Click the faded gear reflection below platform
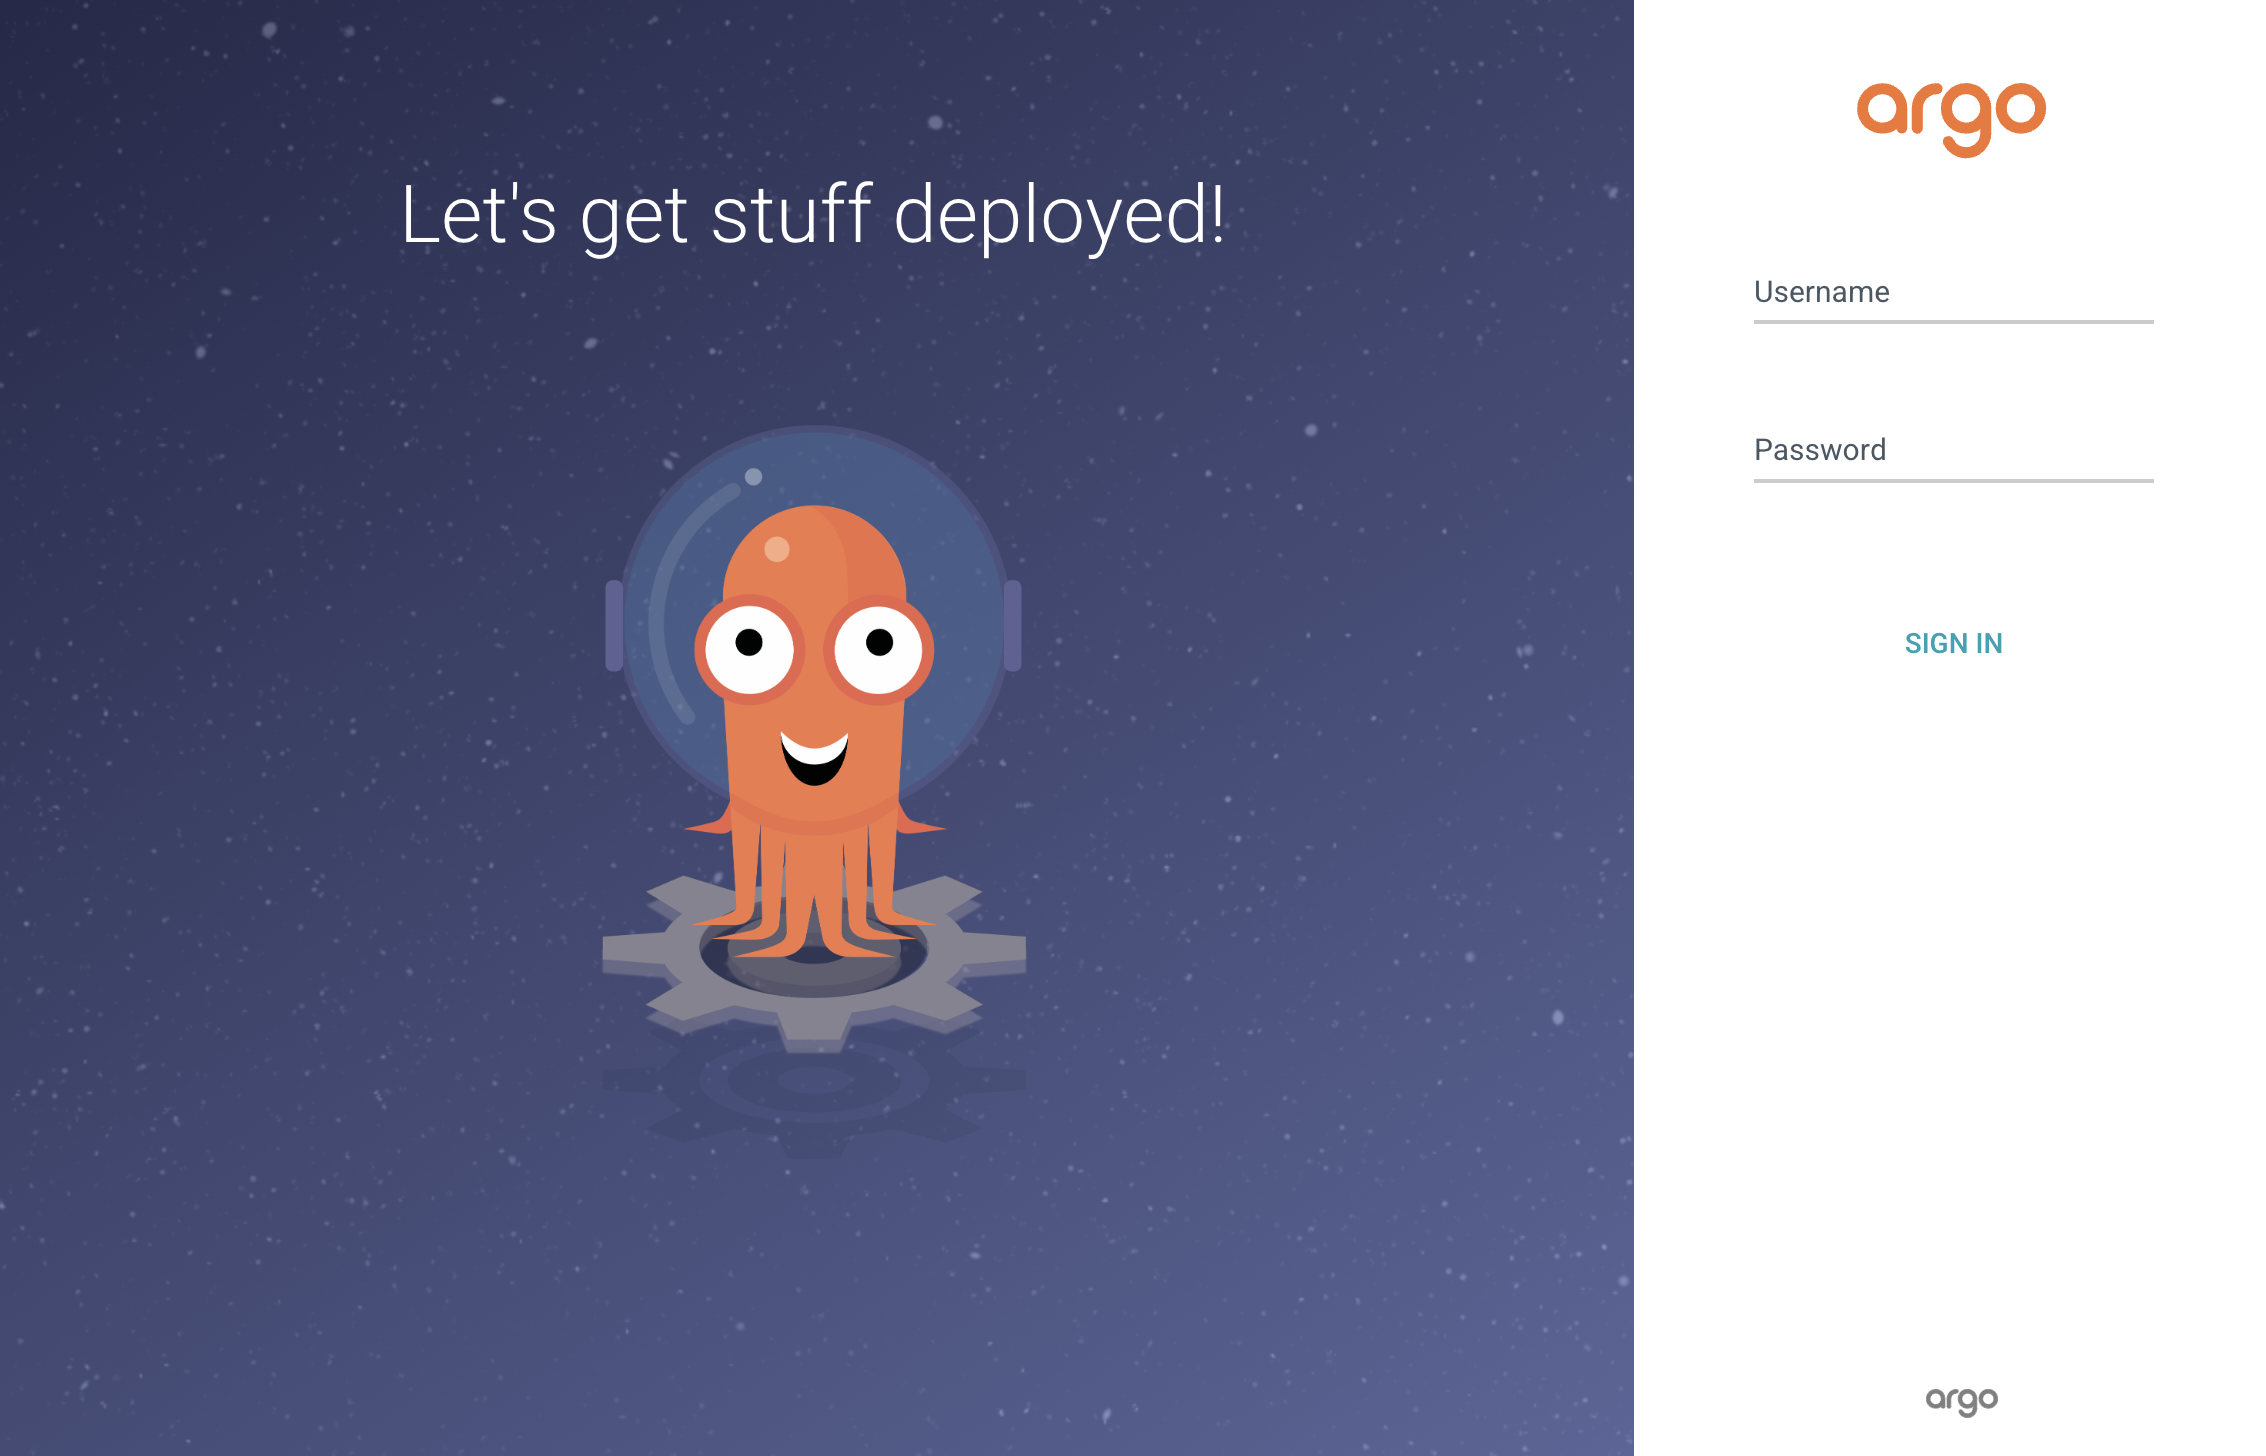This screenshot has width=2266, height=1456. [x=814, y=1095]
